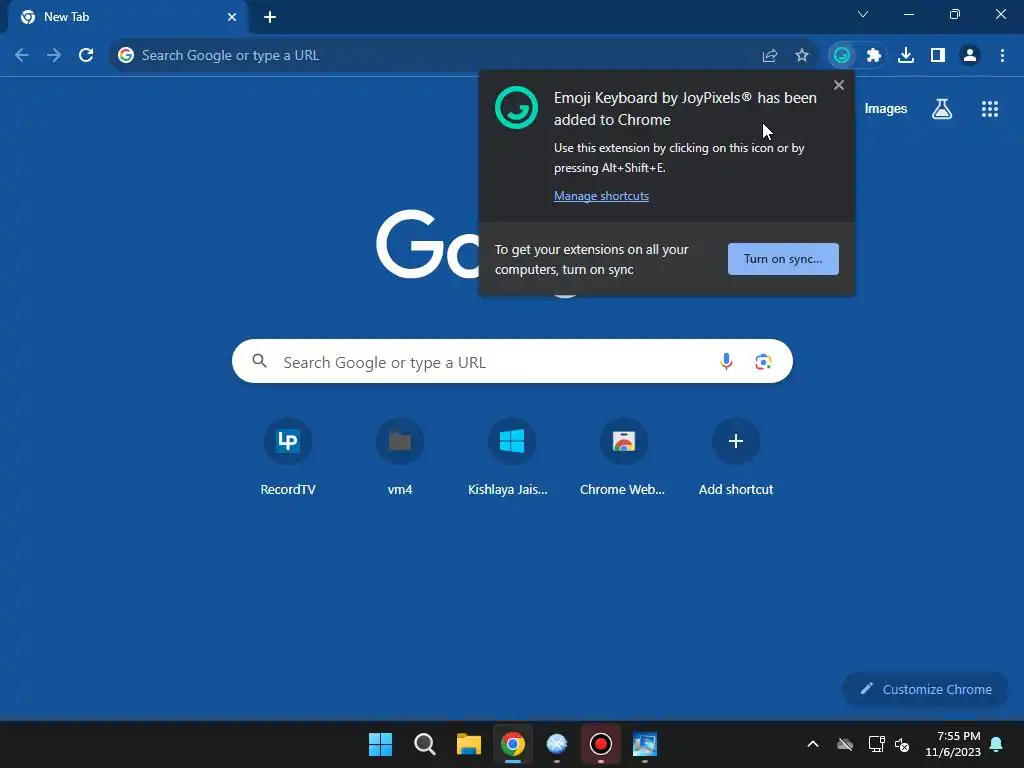Reload the page
This screenshot has width=1024, height=768.
(x=86, y=56)
